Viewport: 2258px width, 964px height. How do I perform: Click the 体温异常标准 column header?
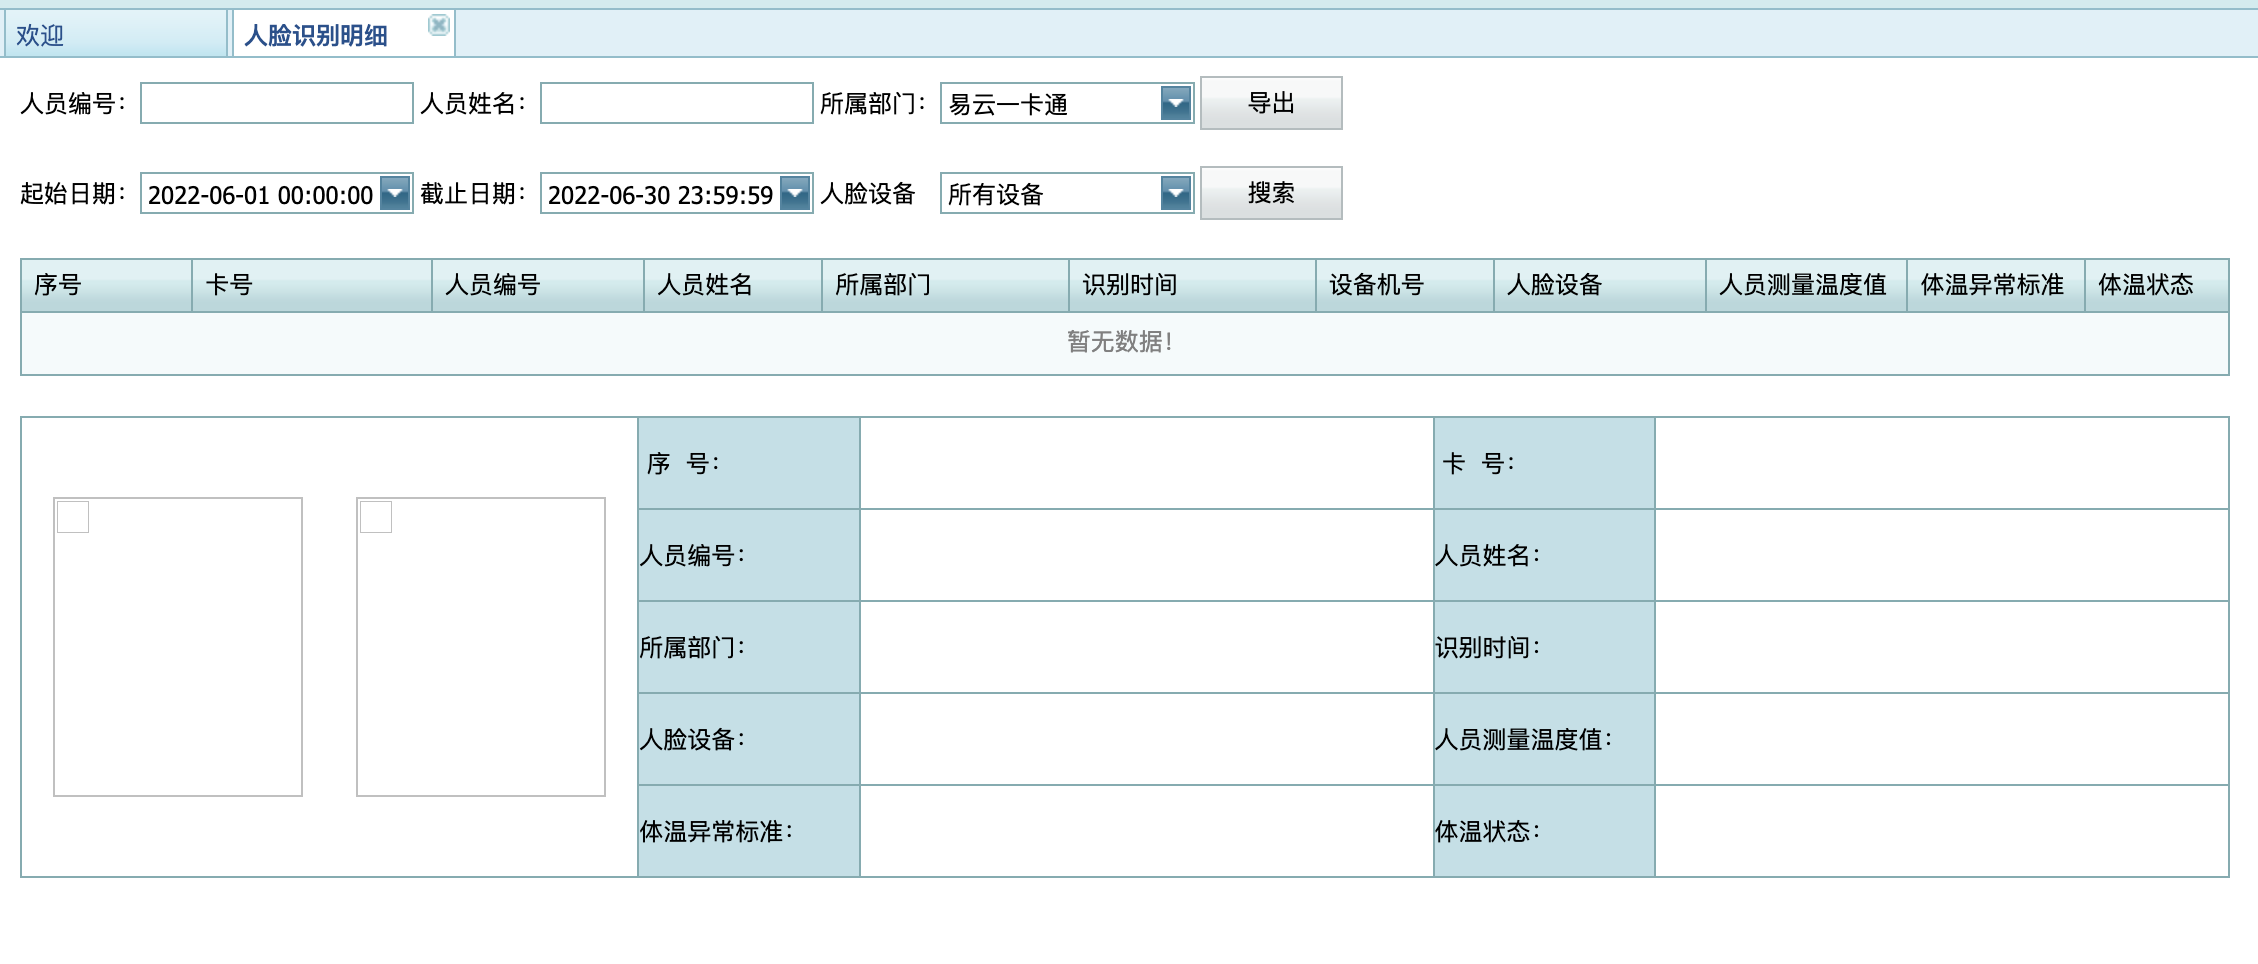(x=1996, y=285)
